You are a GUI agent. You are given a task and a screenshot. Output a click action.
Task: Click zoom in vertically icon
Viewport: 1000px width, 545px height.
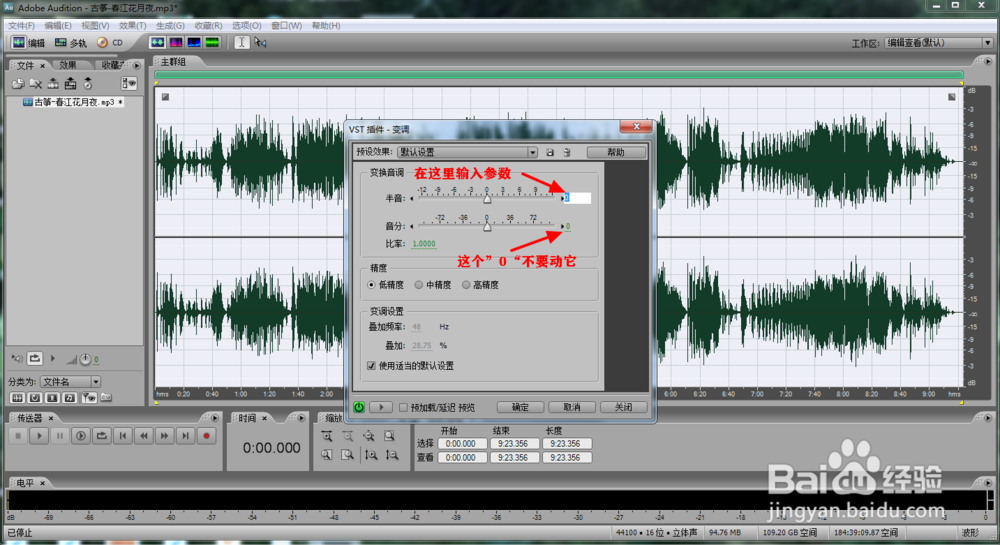(x=371, y=454)
